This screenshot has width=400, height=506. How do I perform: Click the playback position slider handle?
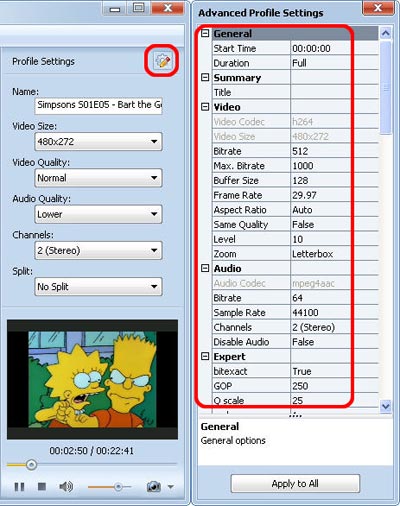(x=31, y=464)
